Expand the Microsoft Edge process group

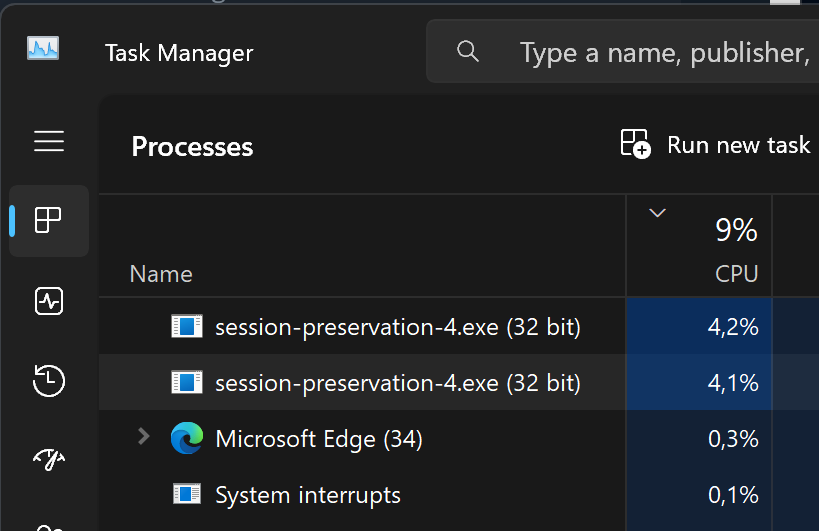(143, 437)
